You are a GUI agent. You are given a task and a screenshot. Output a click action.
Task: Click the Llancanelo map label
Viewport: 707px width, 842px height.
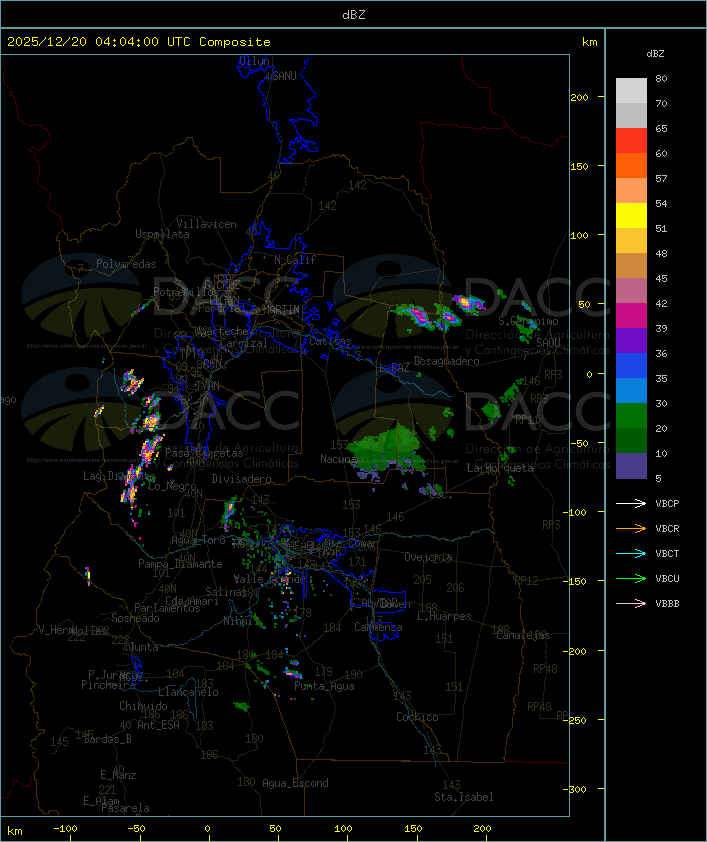pos(188,692)
